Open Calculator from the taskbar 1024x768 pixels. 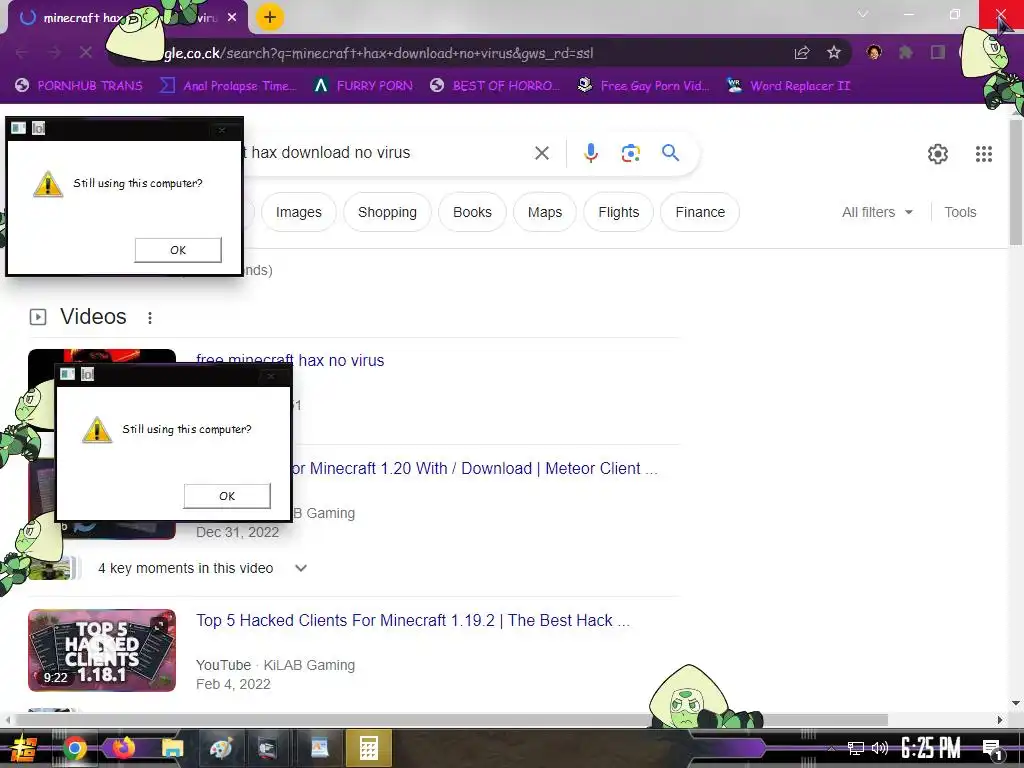(x=368, y=748)
